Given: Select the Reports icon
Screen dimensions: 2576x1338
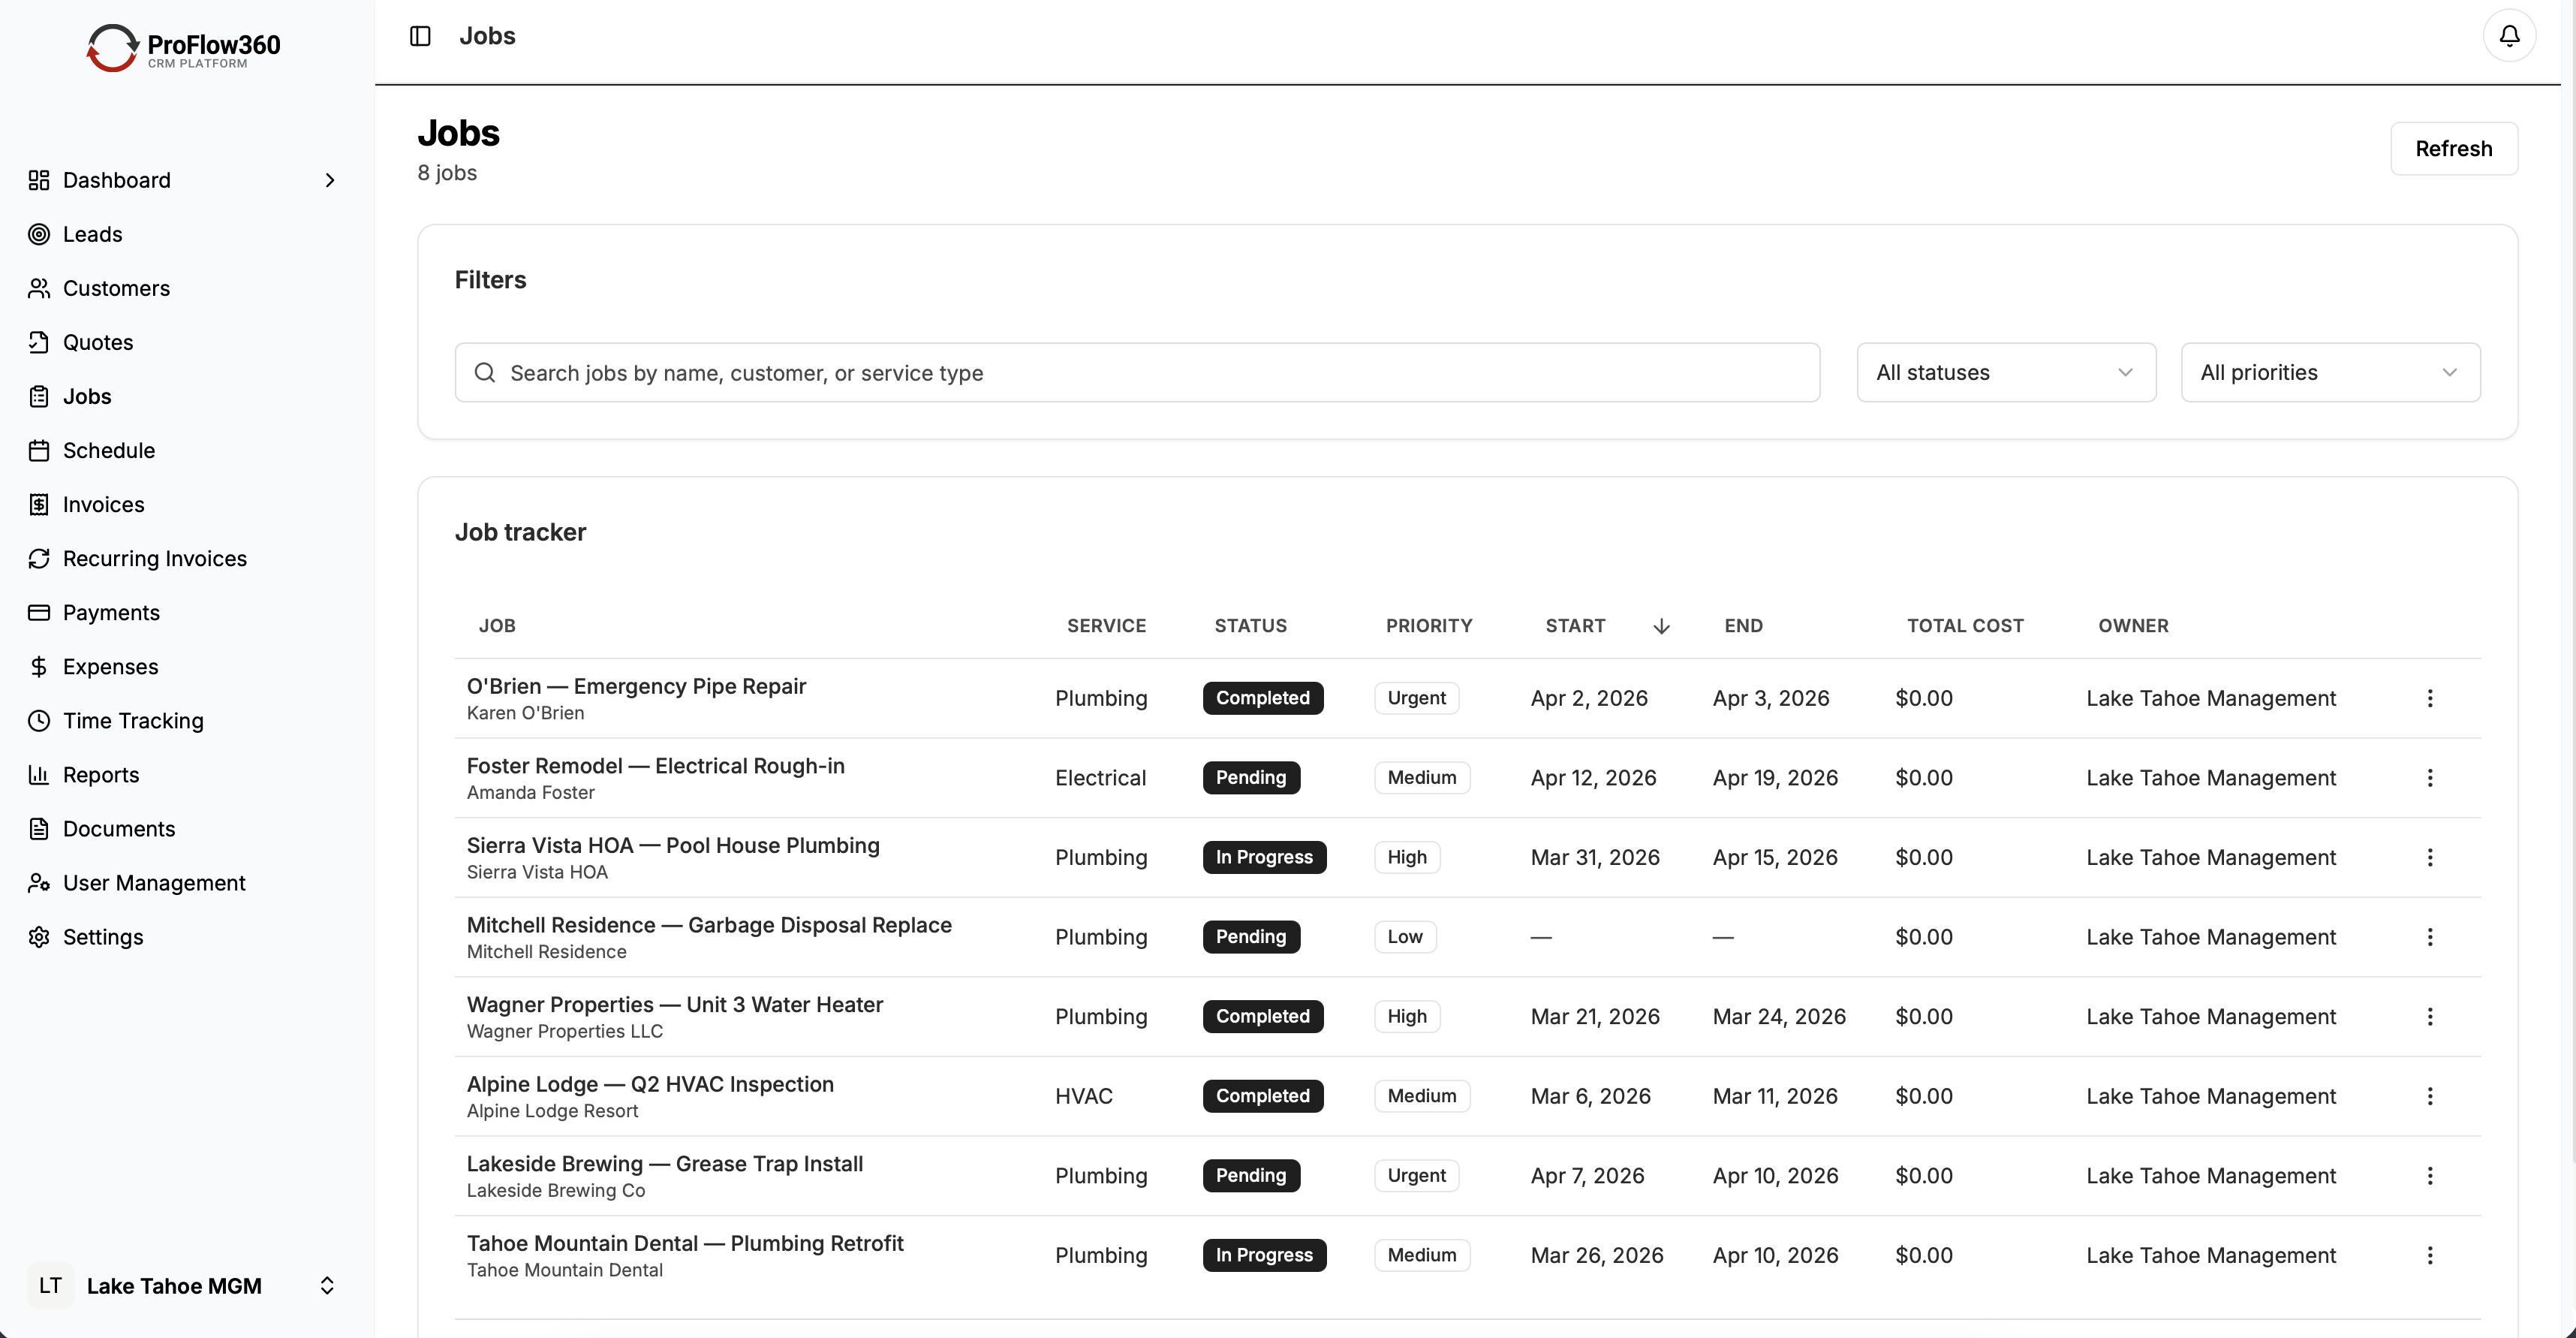Looking at the screenshot, I should pos(39,774).
